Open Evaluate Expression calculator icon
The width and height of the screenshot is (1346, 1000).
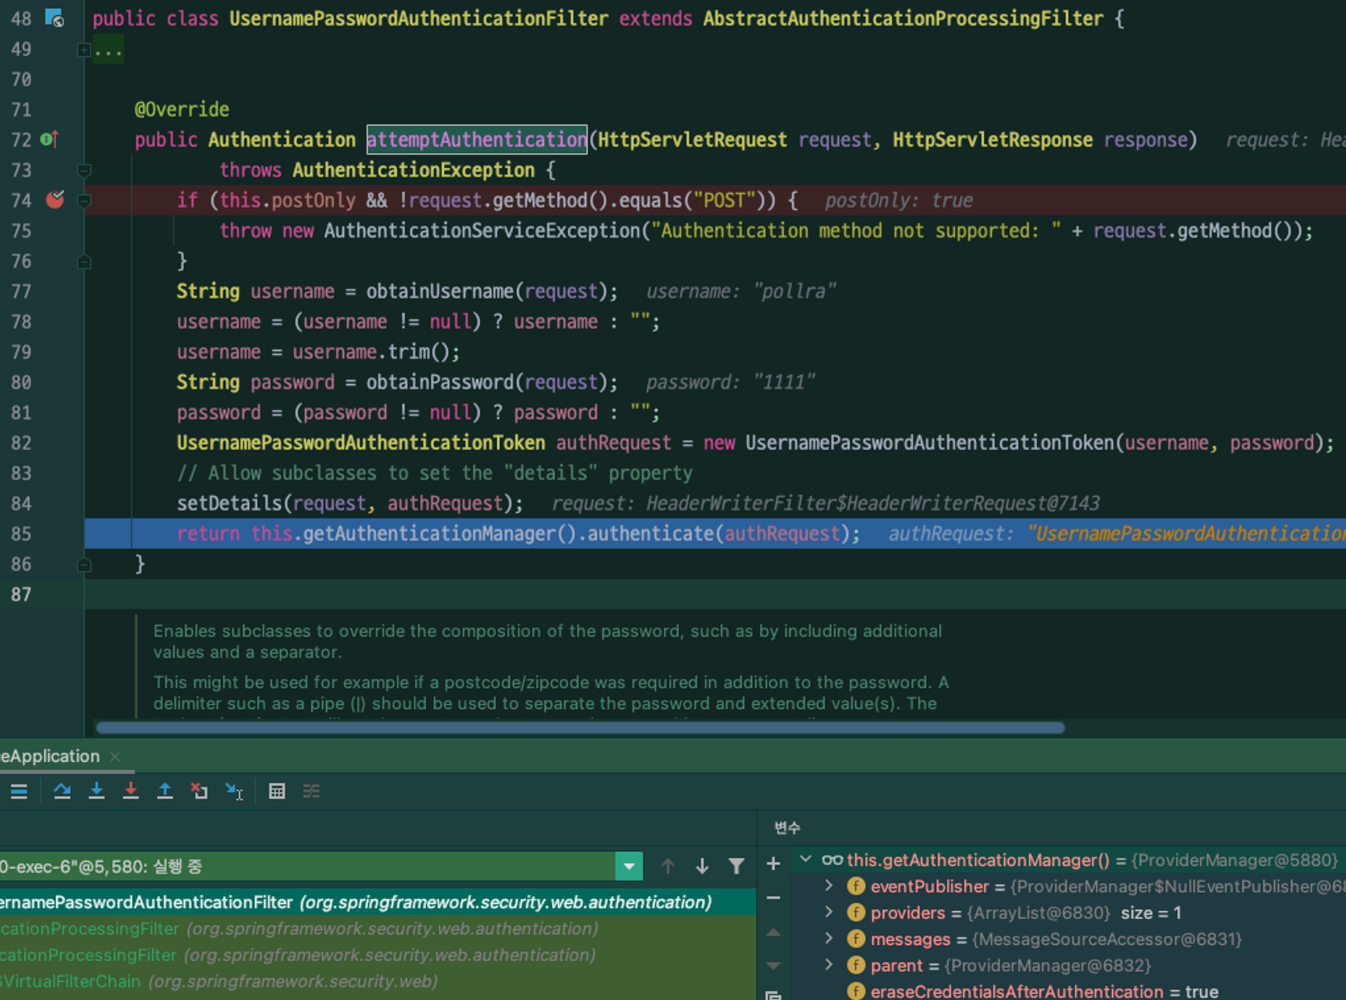(277, 791)
